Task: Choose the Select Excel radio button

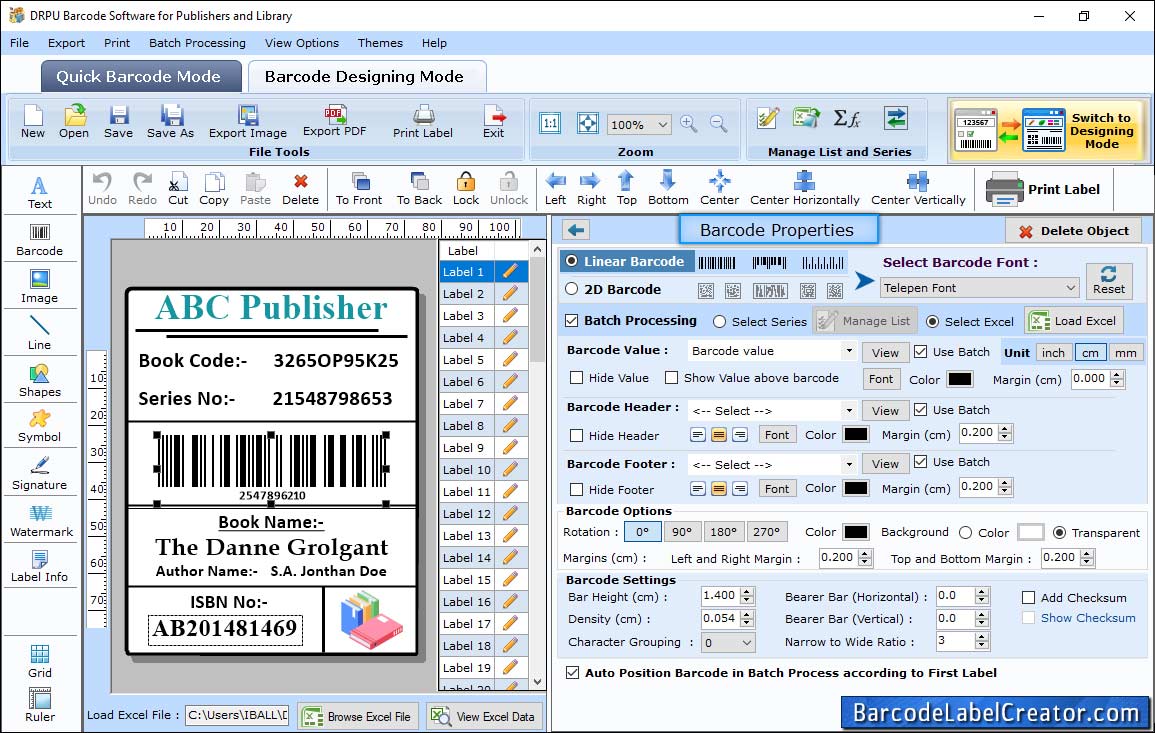Action: click(x=933, y=321)
